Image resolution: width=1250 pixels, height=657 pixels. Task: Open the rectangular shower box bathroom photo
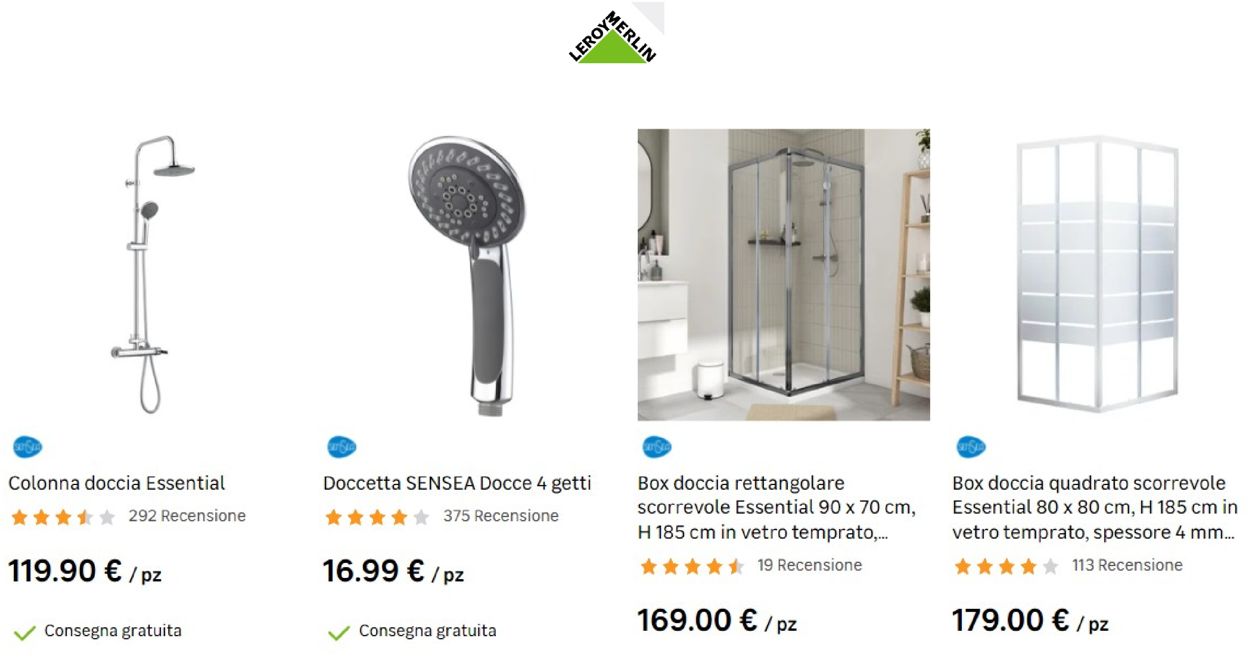click(784, 274)
